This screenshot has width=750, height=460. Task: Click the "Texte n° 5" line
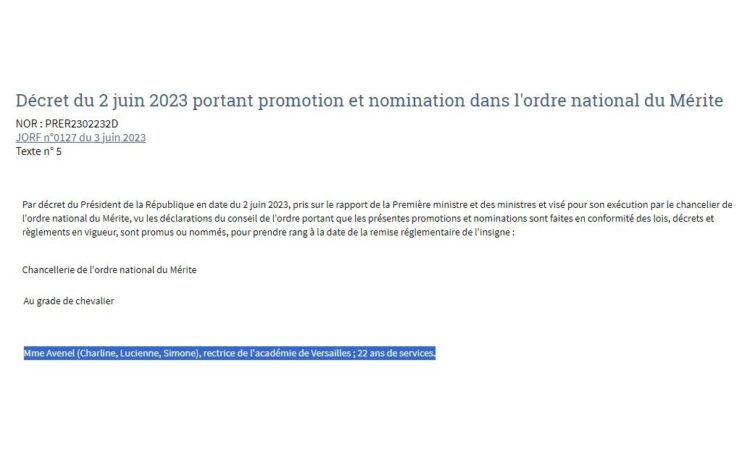[x=39, y=152]
